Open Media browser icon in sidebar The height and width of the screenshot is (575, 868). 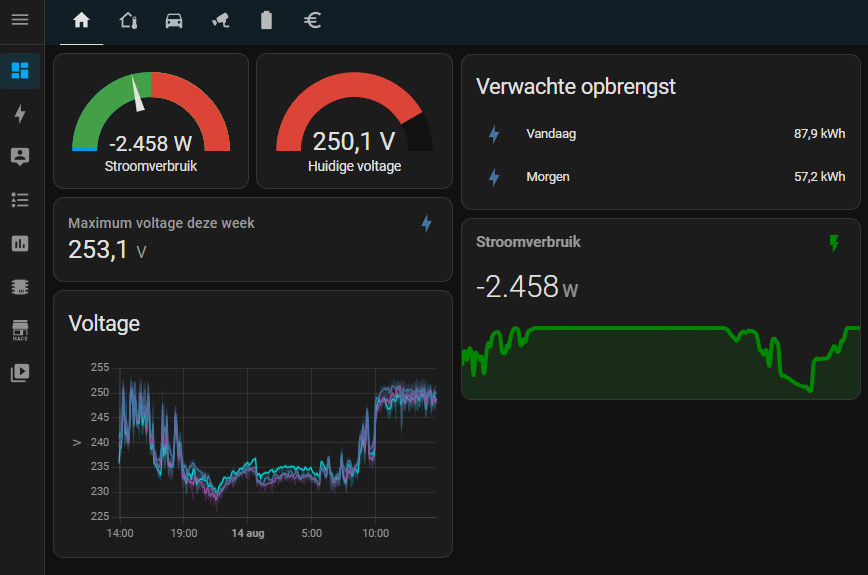(x=20, y=372)
